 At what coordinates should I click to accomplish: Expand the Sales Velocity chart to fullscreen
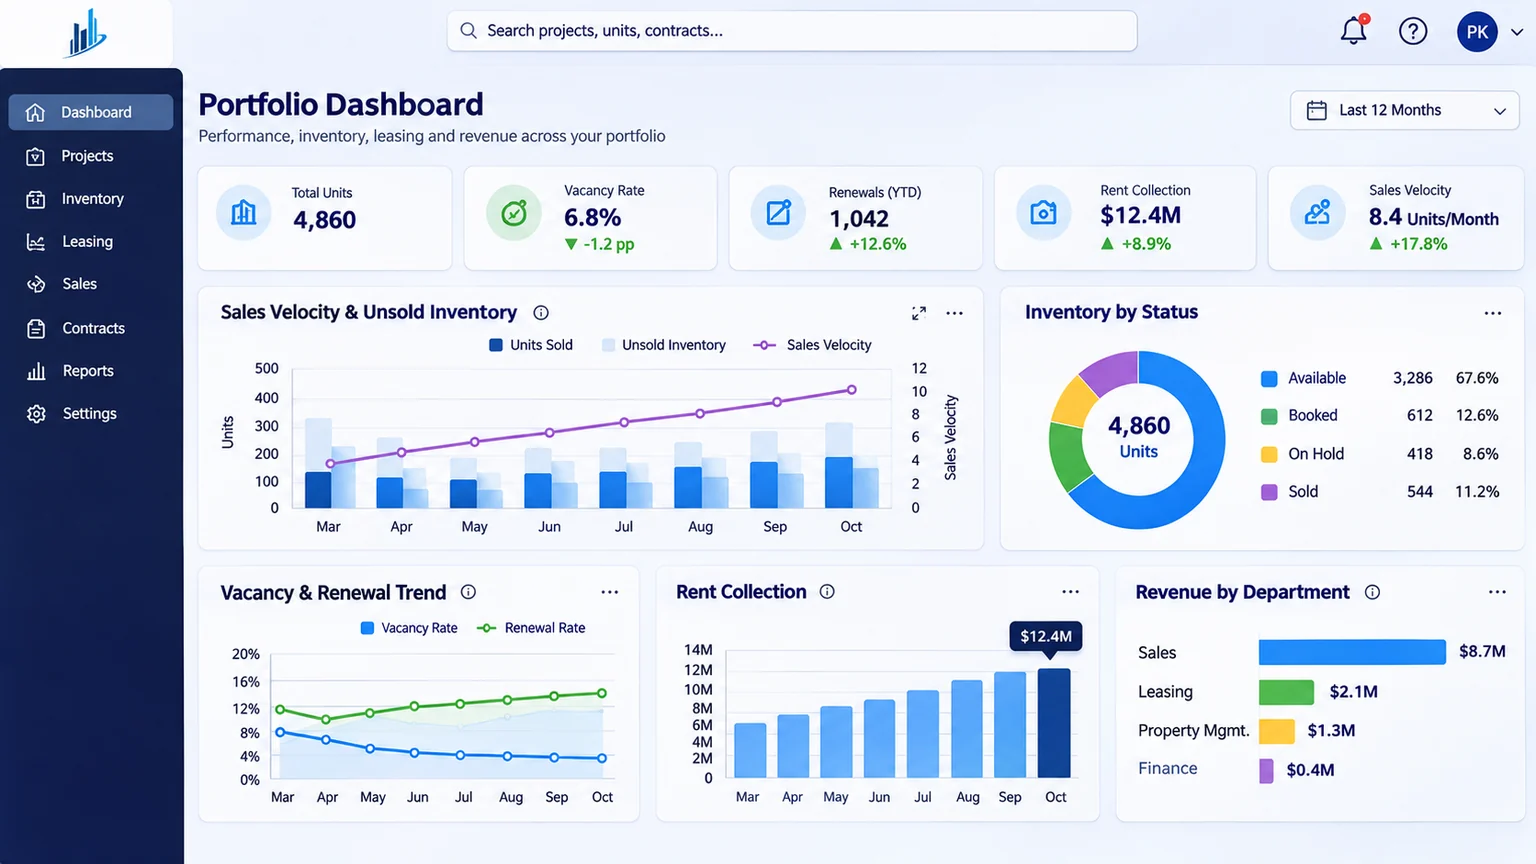click(919, 313)
